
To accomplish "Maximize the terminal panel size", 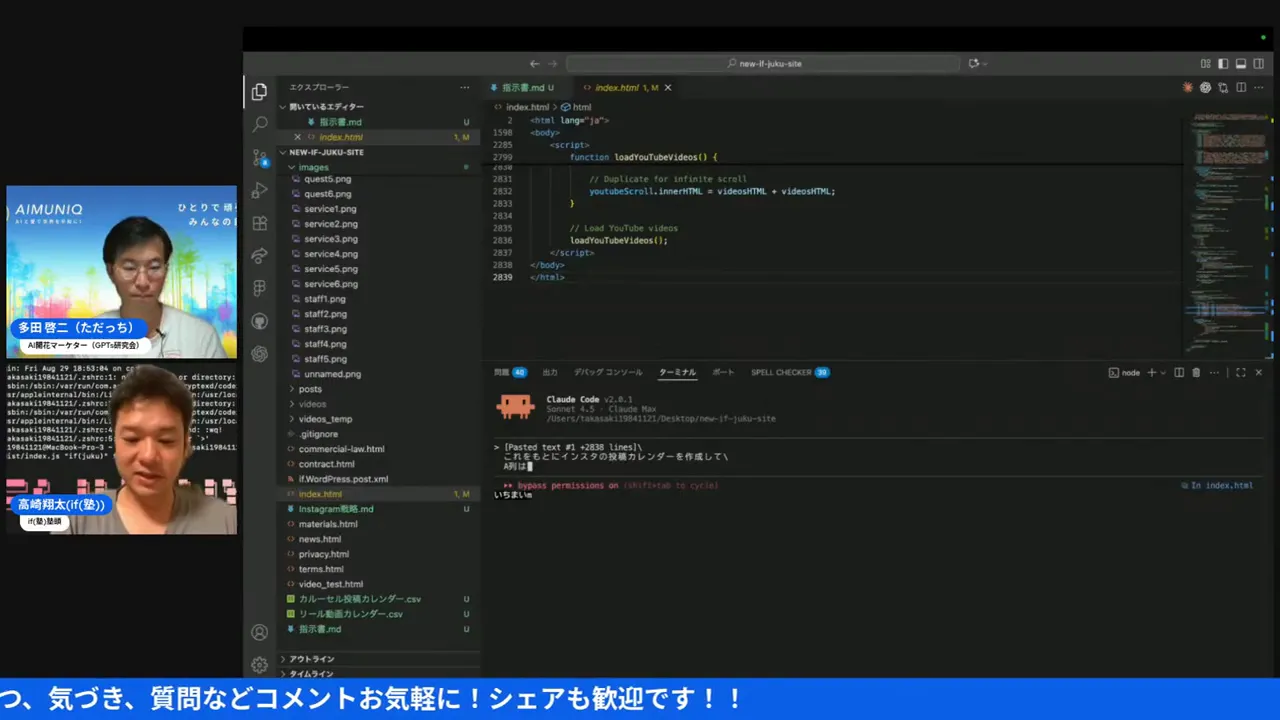I will coord(1240,373).
